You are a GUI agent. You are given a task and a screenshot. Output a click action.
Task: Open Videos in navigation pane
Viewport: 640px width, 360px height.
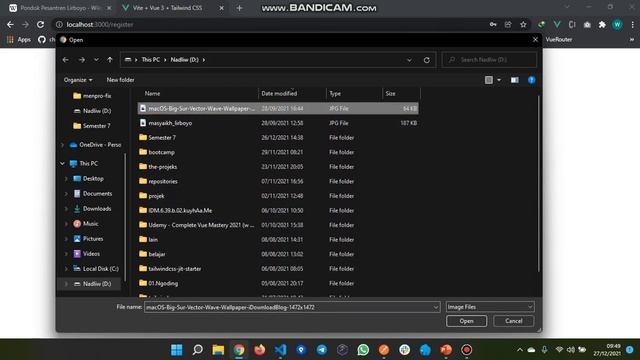[x=87, y=254]
